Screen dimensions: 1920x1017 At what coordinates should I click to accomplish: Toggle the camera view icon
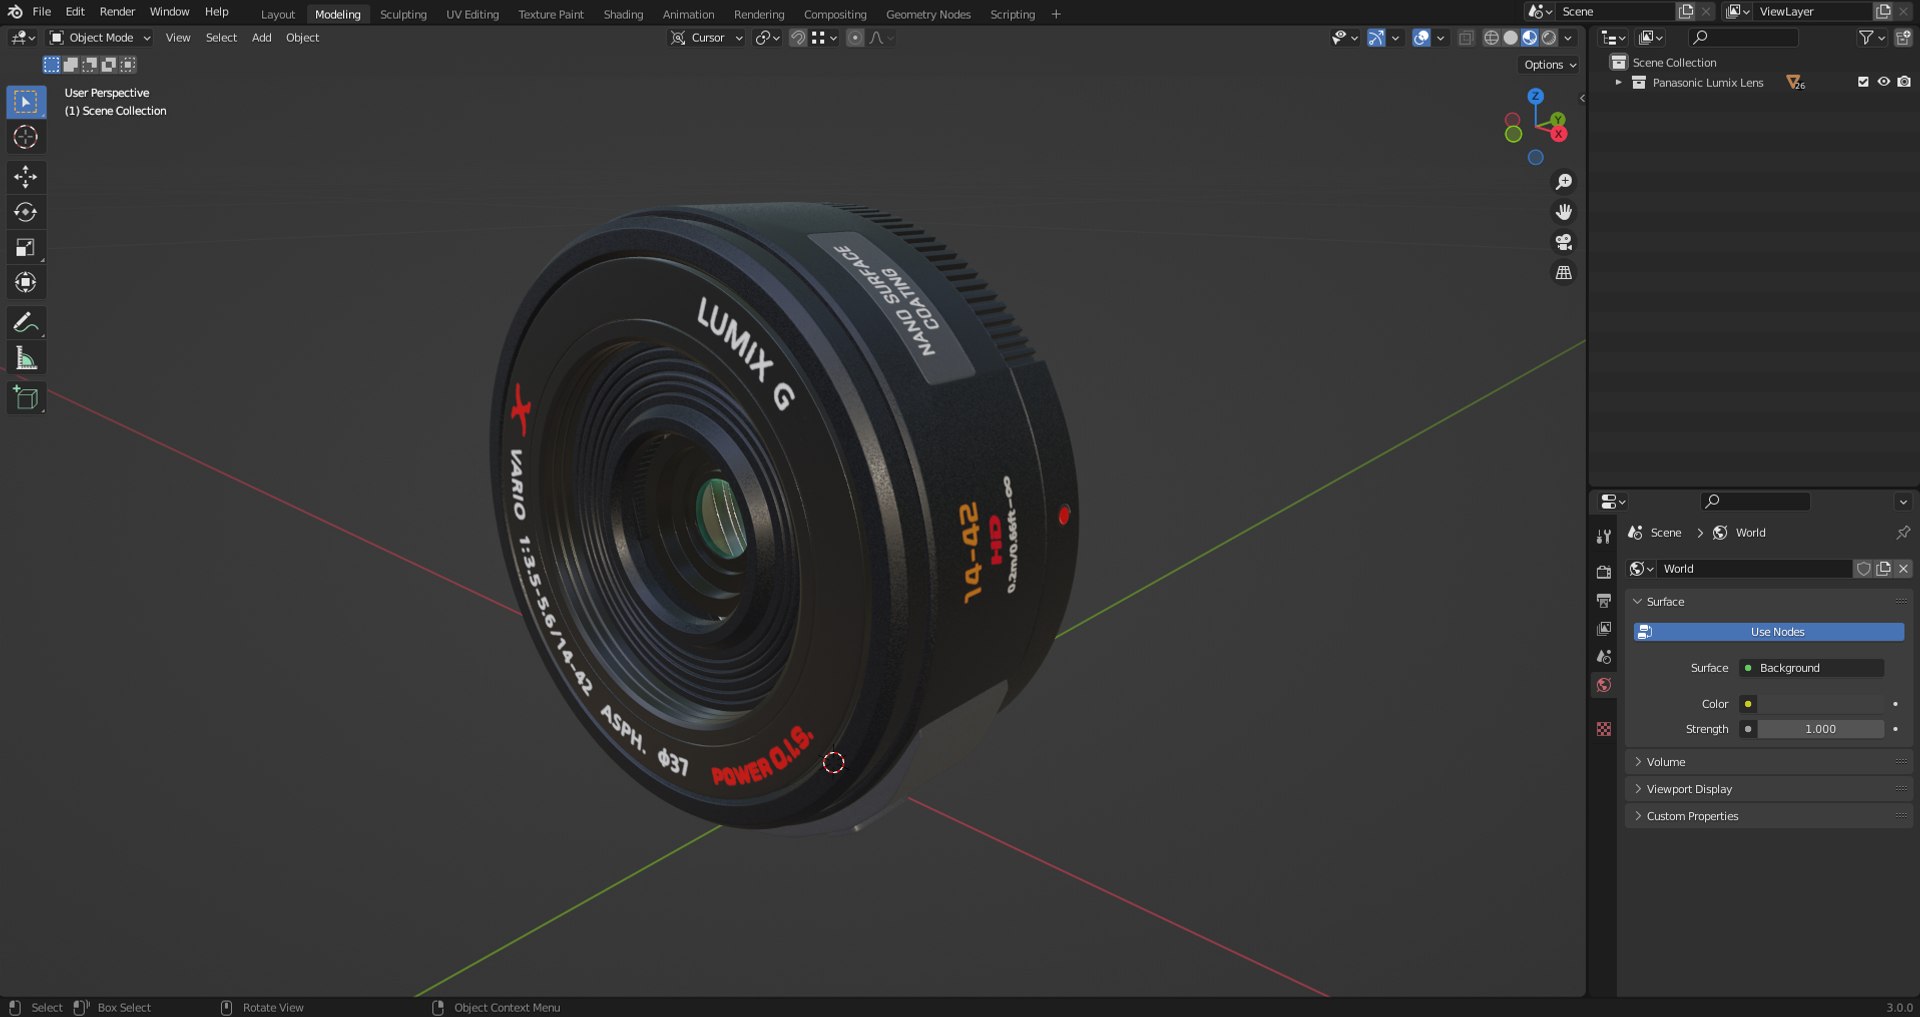click(1563, 242)
